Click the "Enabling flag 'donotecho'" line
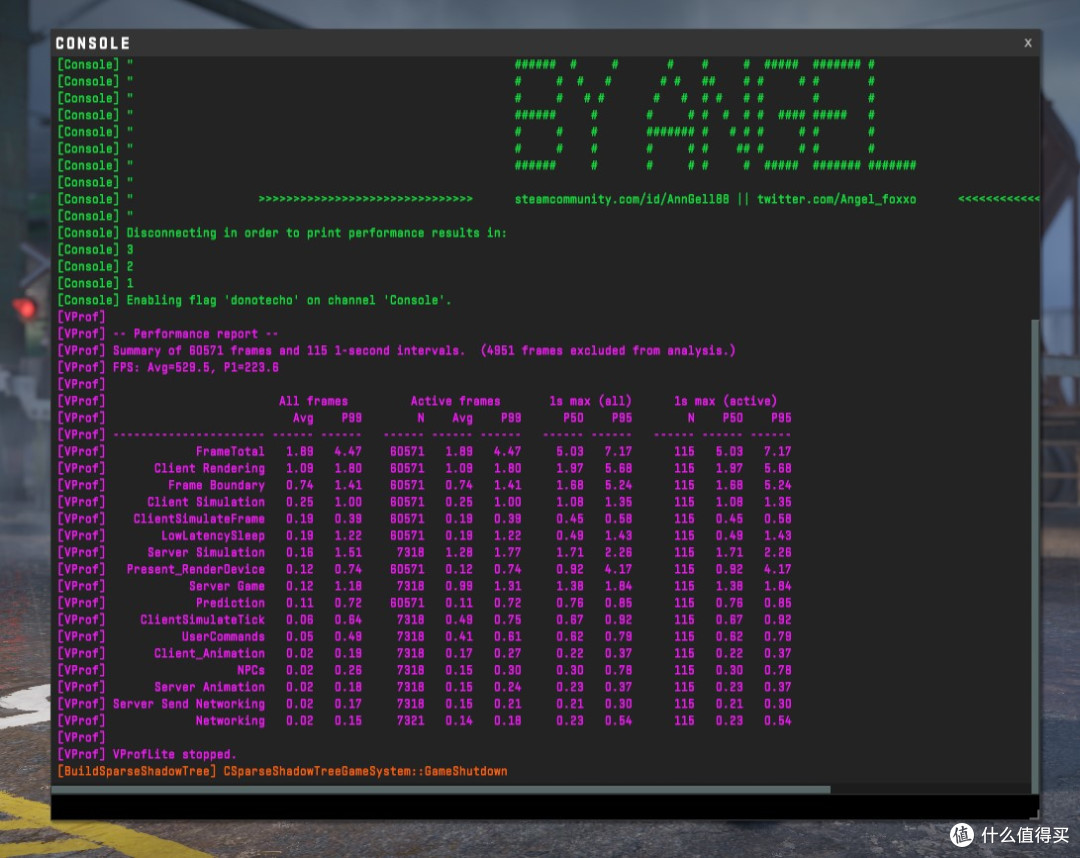 tap(289, 300)
